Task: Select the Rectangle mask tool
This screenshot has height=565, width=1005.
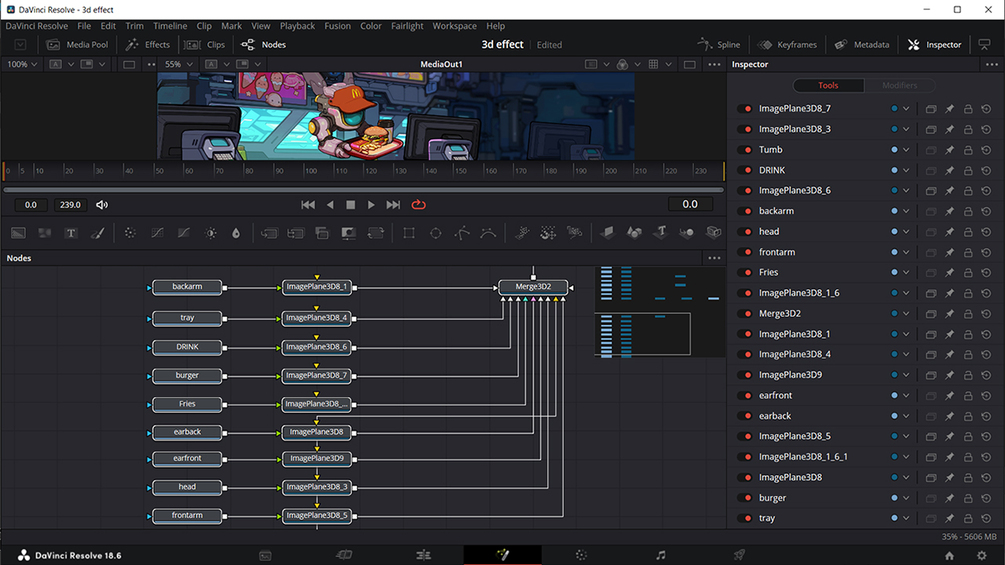Action: coord(409,233)
